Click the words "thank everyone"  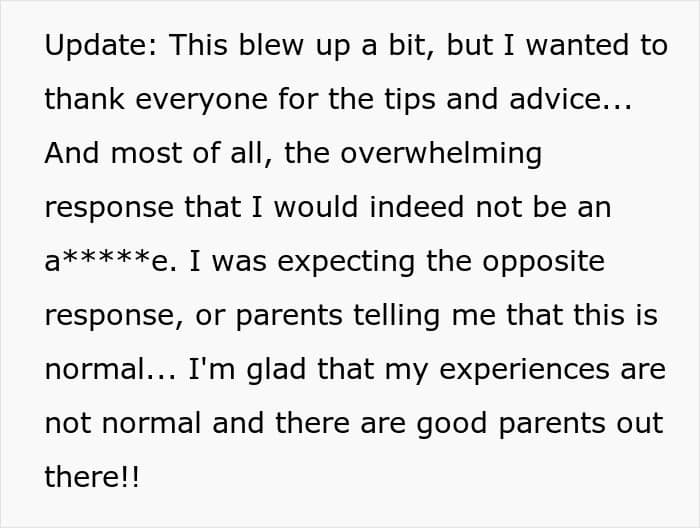click(156, 100)
